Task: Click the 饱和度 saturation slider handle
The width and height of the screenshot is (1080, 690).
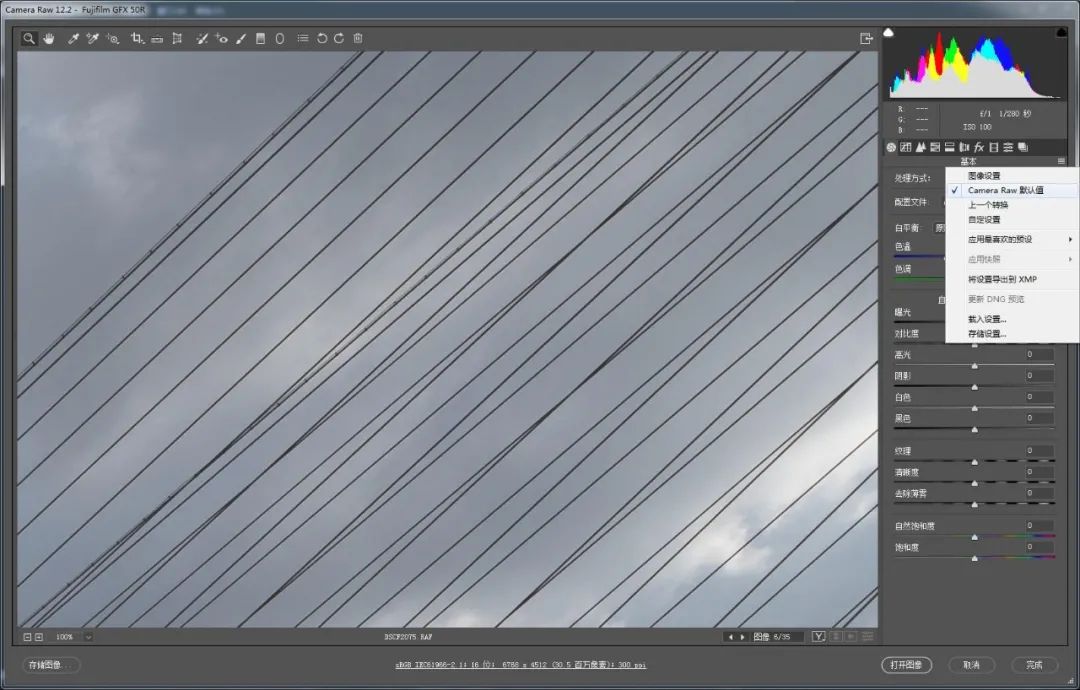Action: [975, 558]
